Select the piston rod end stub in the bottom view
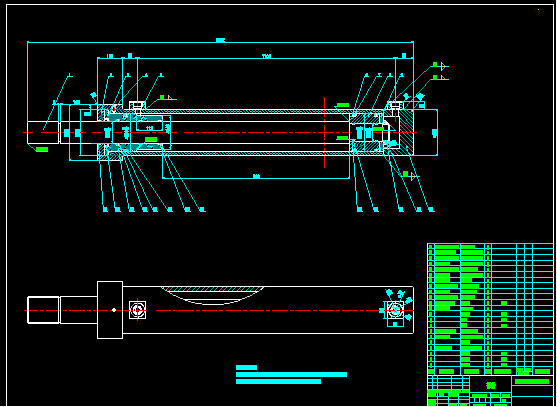The image size is (557, 407). [43, 310]
